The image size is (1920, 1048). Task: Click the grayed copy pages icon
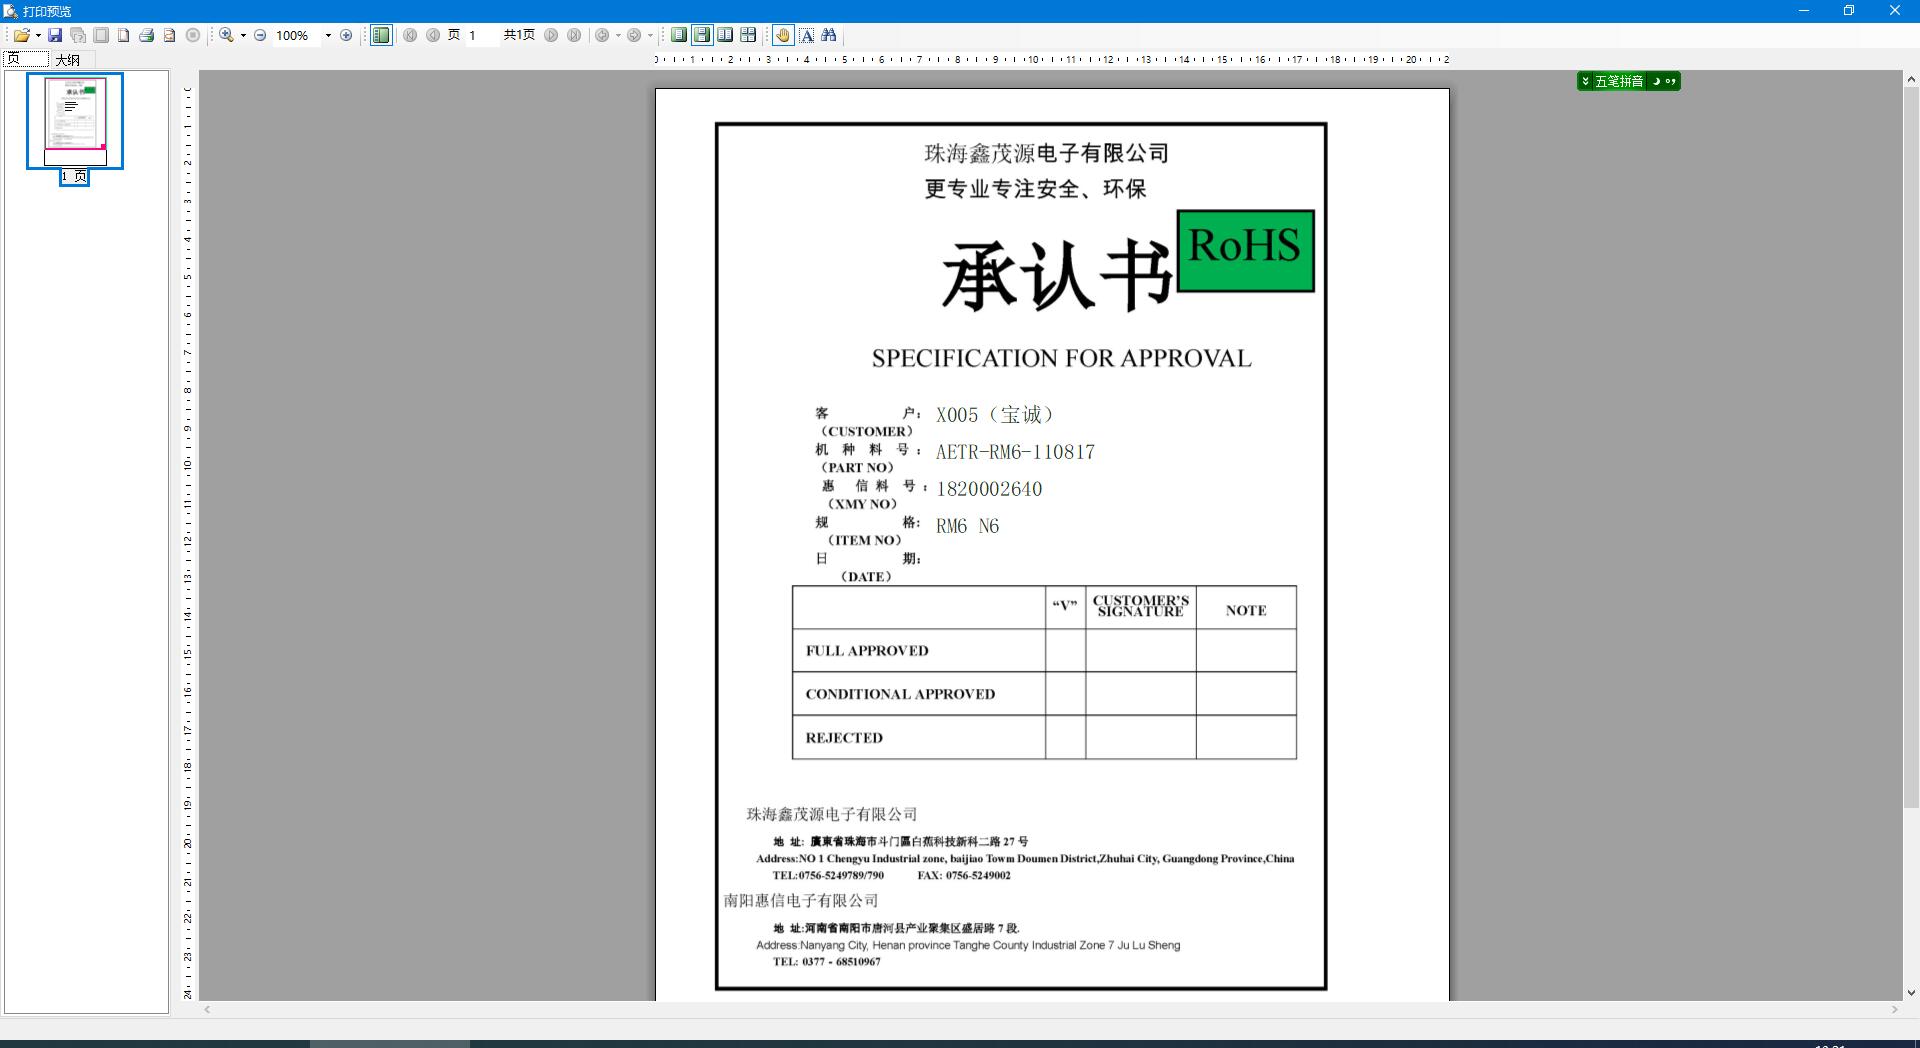[78, 35]
